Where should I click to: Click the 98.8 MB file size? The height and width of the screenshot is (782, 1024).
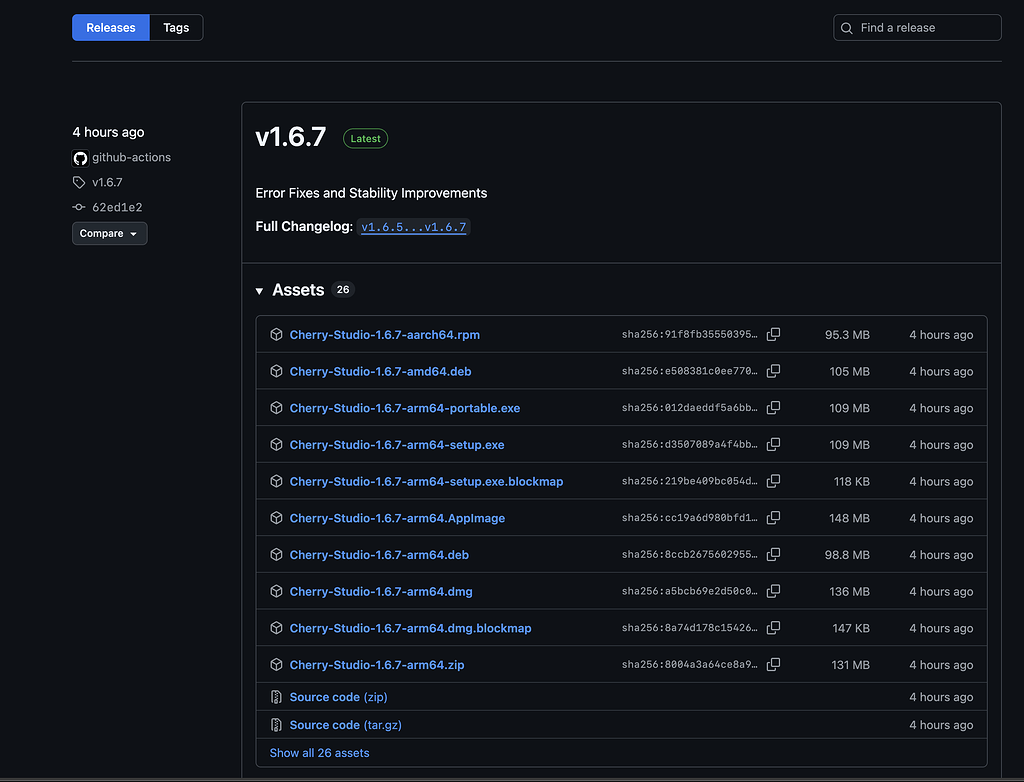pos(847,555)
